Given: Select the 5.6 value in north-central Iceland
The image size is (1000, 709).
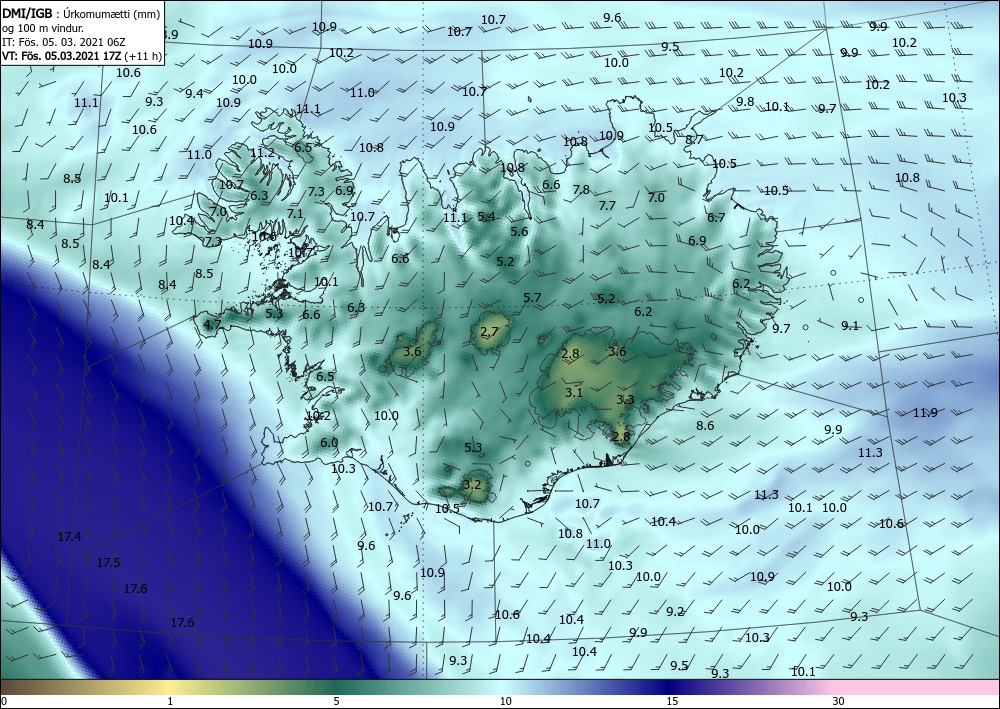Looking at the screenshot, I should click(x=519, y=231).
